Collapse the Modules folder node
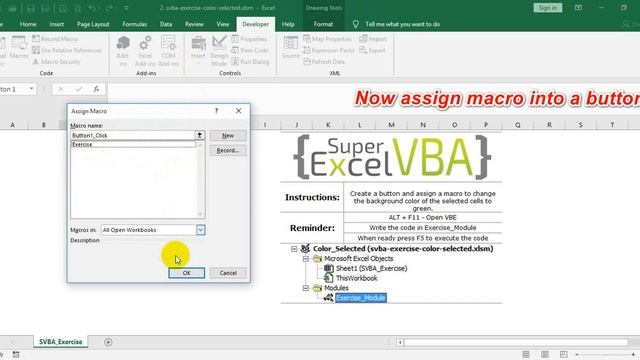The image size is (640, 360). tap(306, 288)
